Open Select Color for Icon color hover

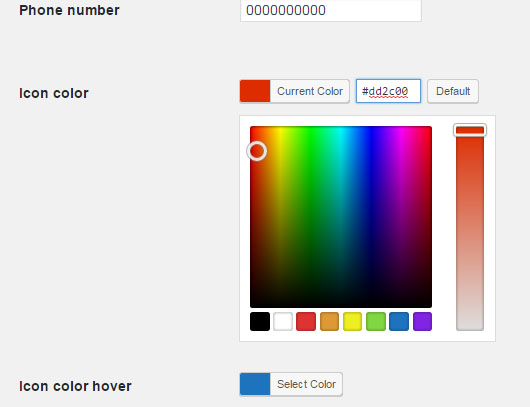point(291,384)
